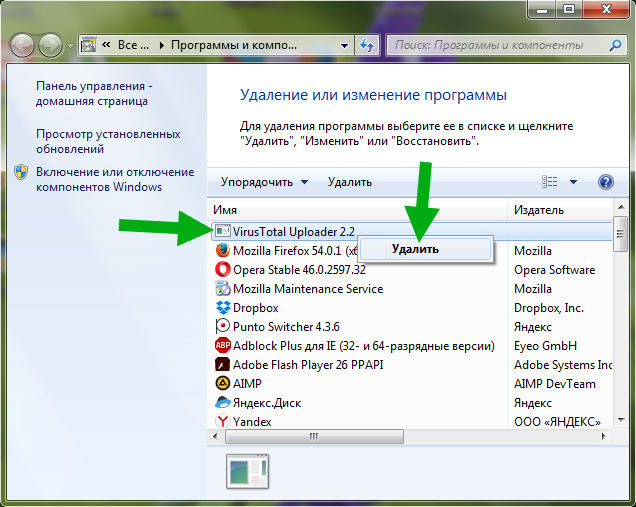Expand the address bar history dropdown arrow
Image resolution: width=636 pixels, height=507 pixels.
pos(344,45)
